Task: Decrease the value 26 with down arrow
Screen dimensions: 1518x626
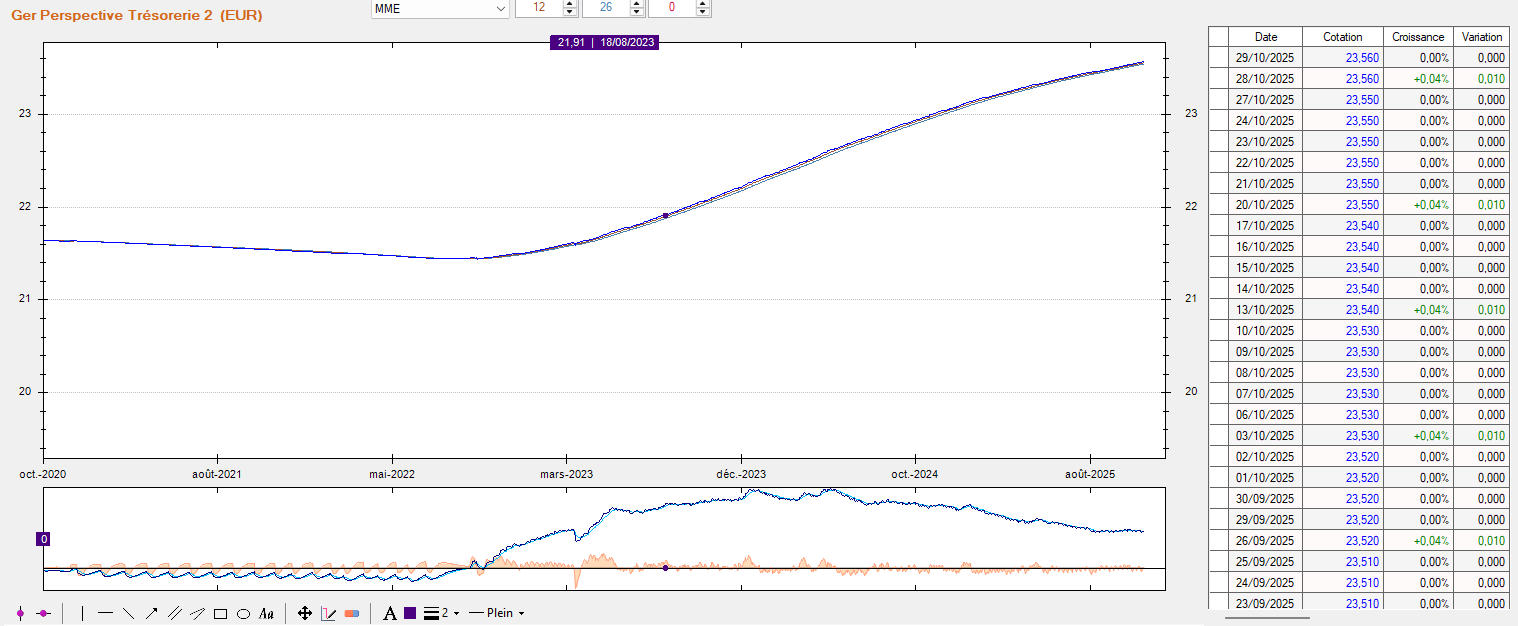Action: click(636, 13)
